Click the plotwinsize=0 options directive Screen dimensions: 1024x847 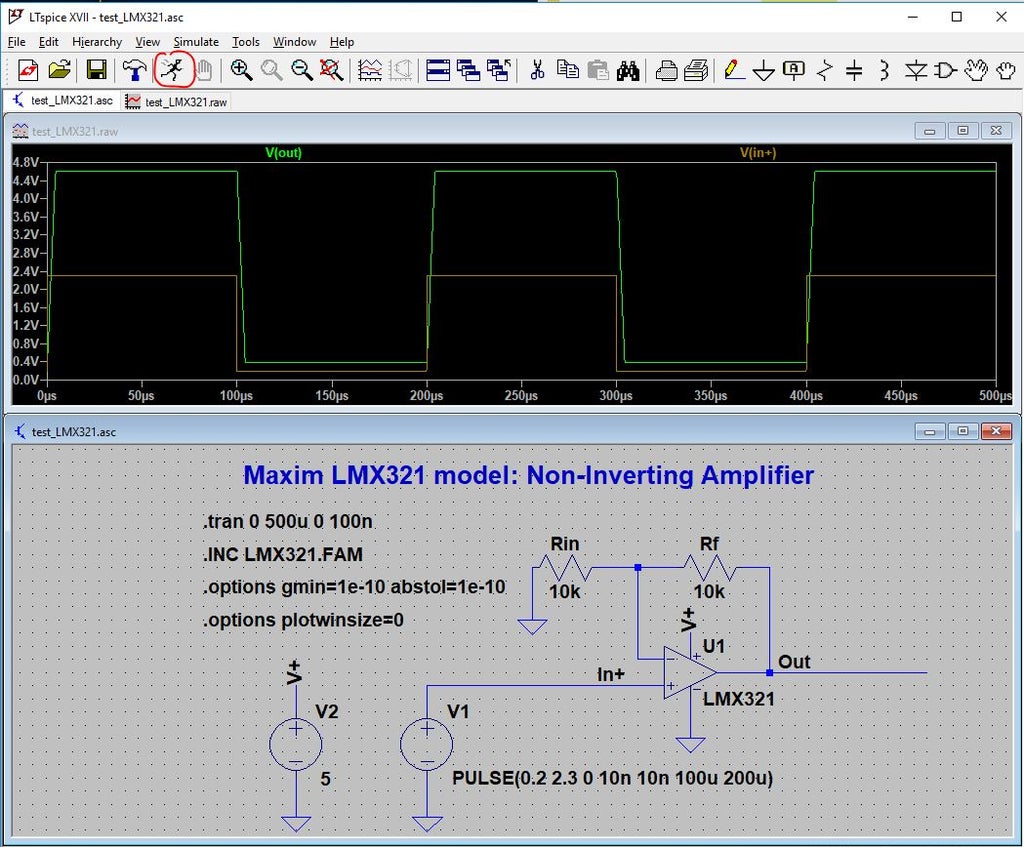[x=303, y=620]
